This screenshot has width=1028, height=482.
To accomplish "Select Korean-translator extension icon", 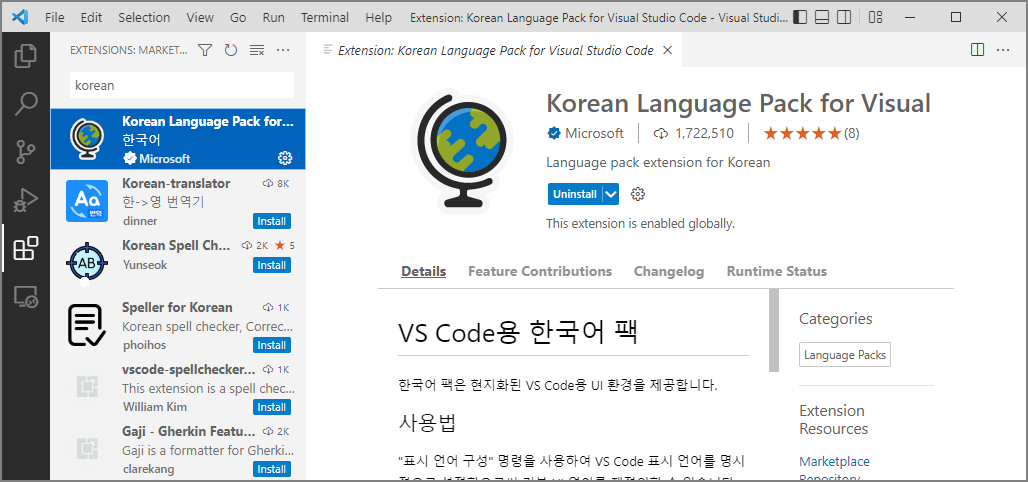I will (87, 201).
